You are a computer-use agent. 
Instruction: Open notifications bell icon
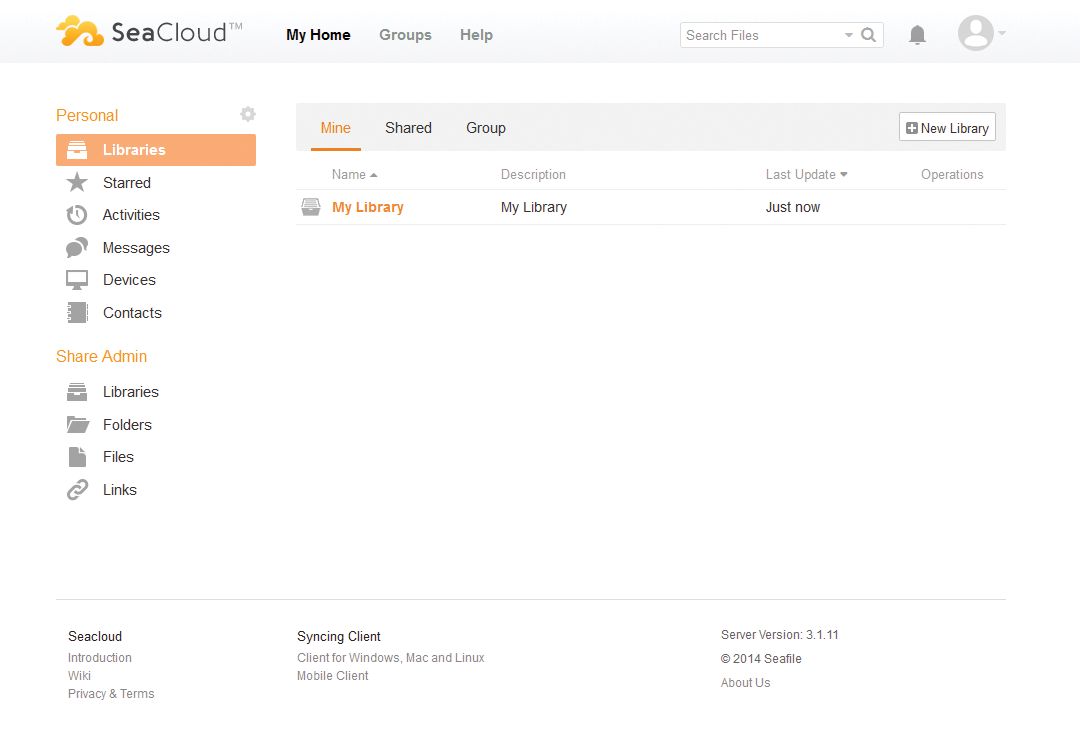point(917,35)
